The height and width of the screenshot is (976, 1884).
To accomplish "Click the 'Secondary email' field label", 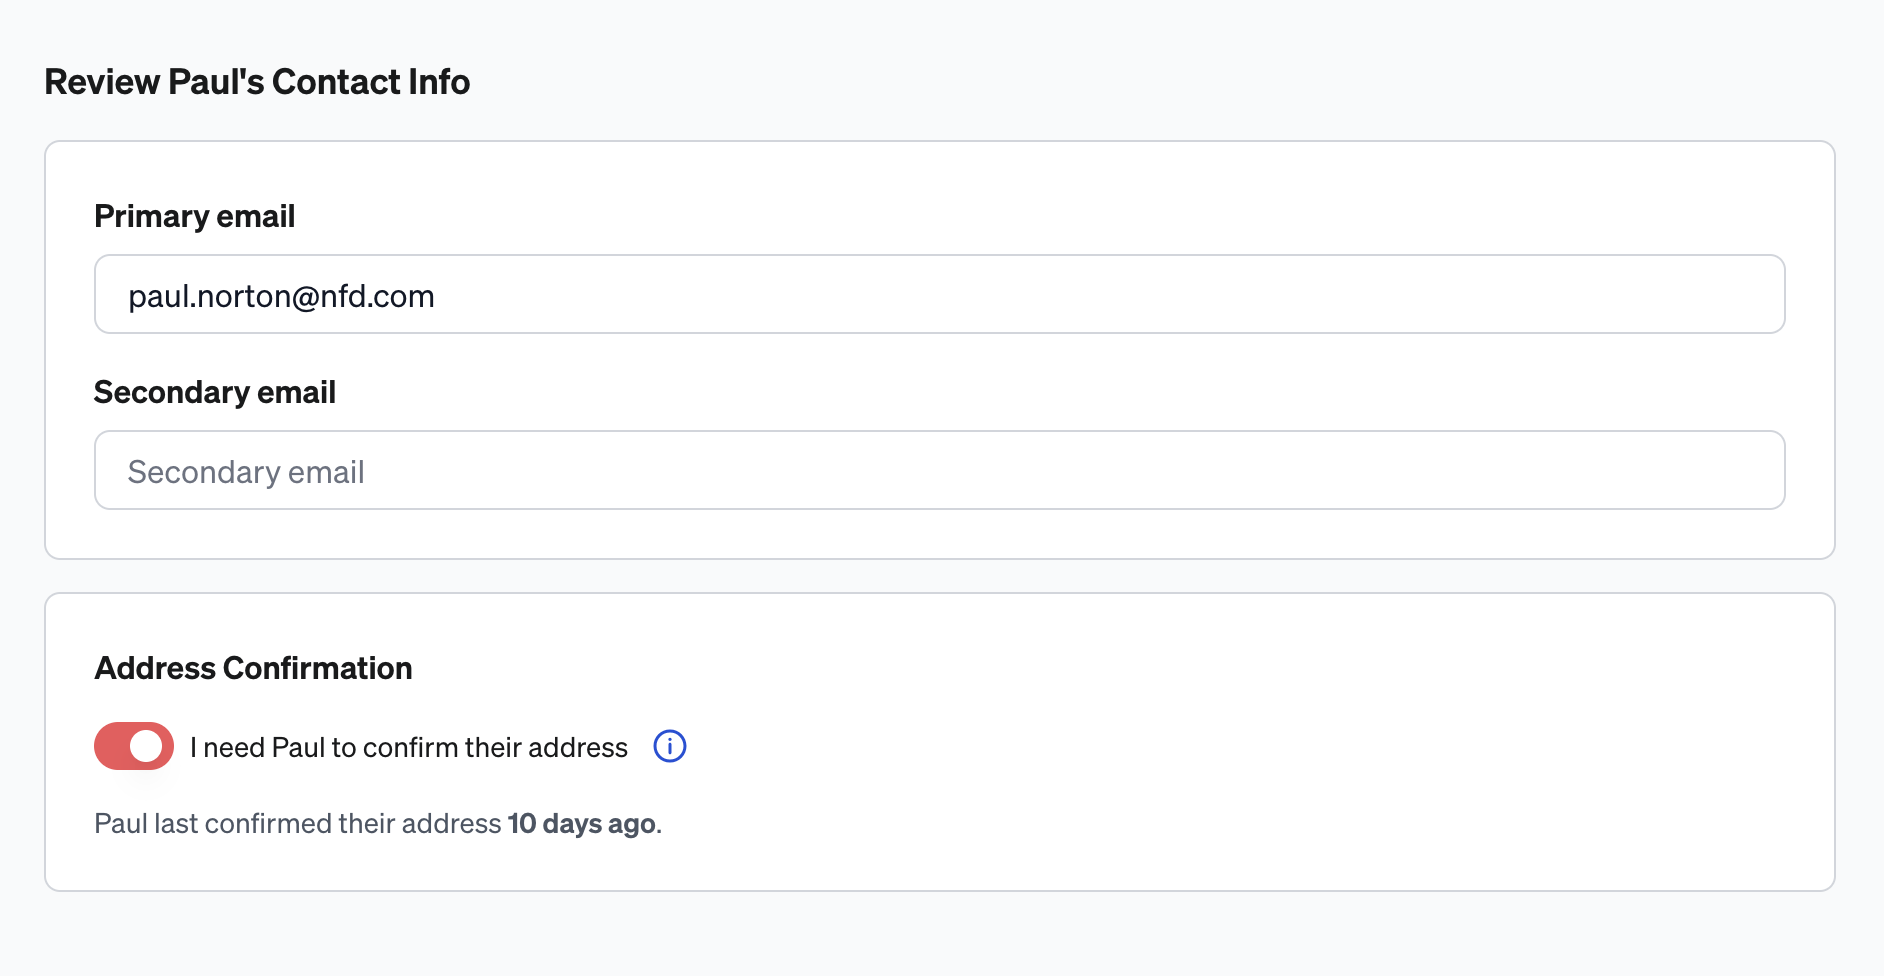I will point(214,392).
